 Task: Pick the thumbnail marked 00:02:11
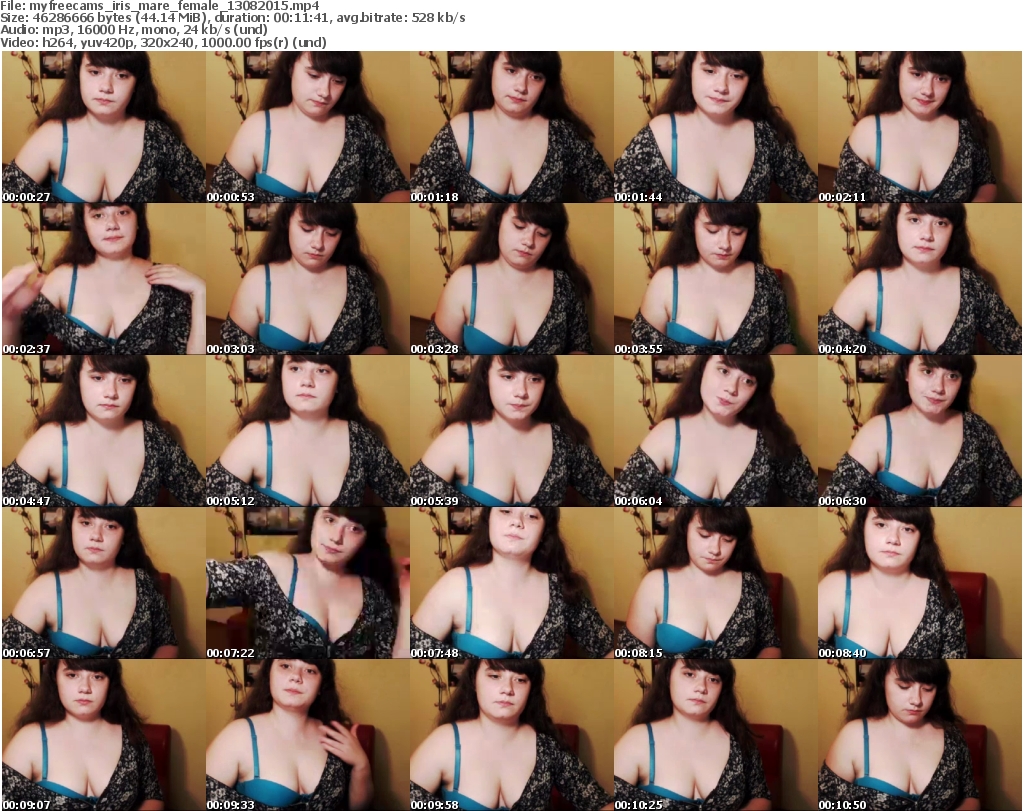coord(920,127)
